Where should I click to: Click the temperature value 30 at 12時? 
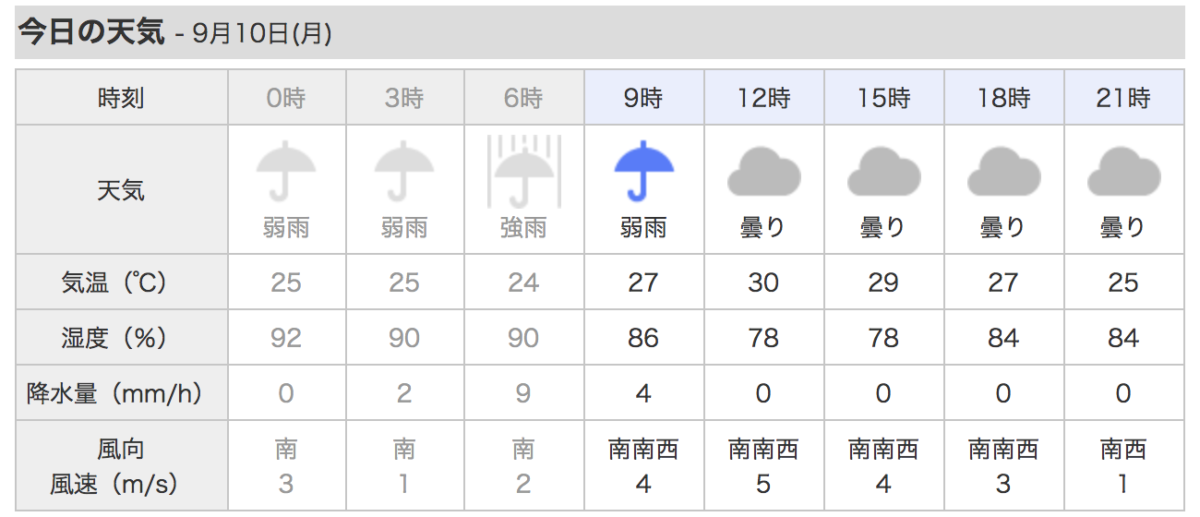(x=763, y=283)
